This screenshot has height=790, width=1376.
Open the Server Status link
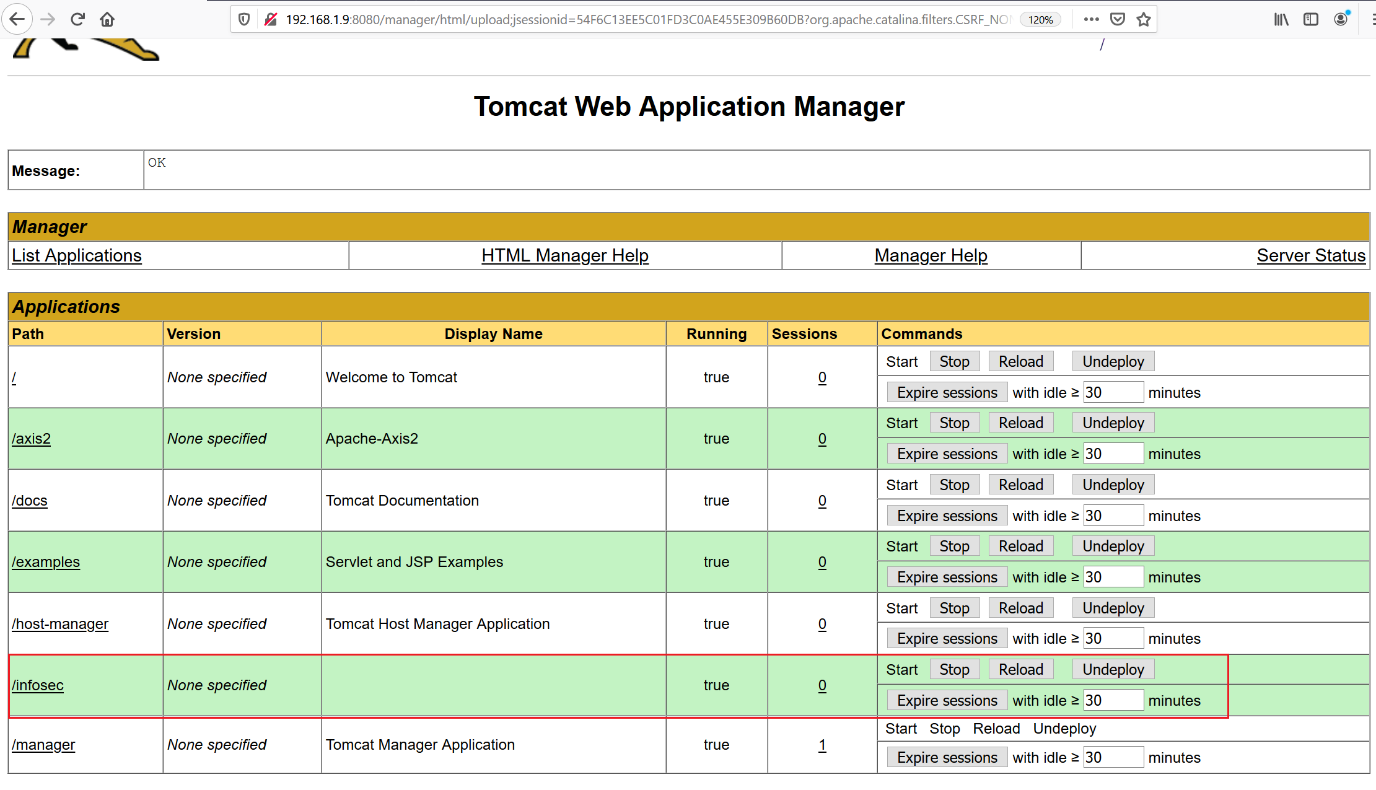pyautogui.click(x=1310, y=256)
